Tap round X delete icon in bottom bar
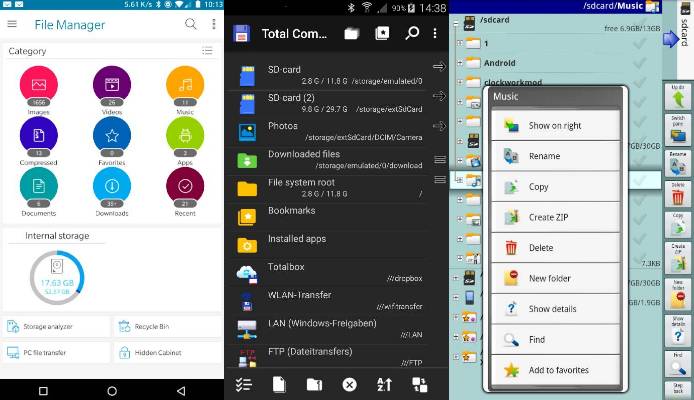Image resolution: width=694 pixels, height=400 pixels. click(349, 385)
